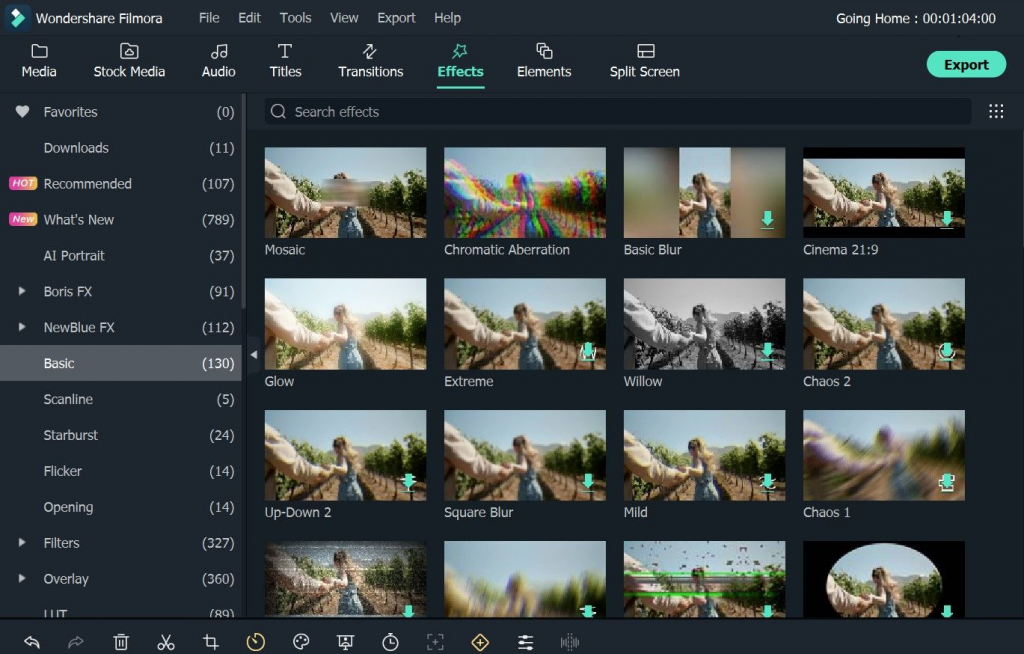The width and height of the screenshot is (1024, 654).
Task: Switch to the Media tab
Action: point(39,61)
